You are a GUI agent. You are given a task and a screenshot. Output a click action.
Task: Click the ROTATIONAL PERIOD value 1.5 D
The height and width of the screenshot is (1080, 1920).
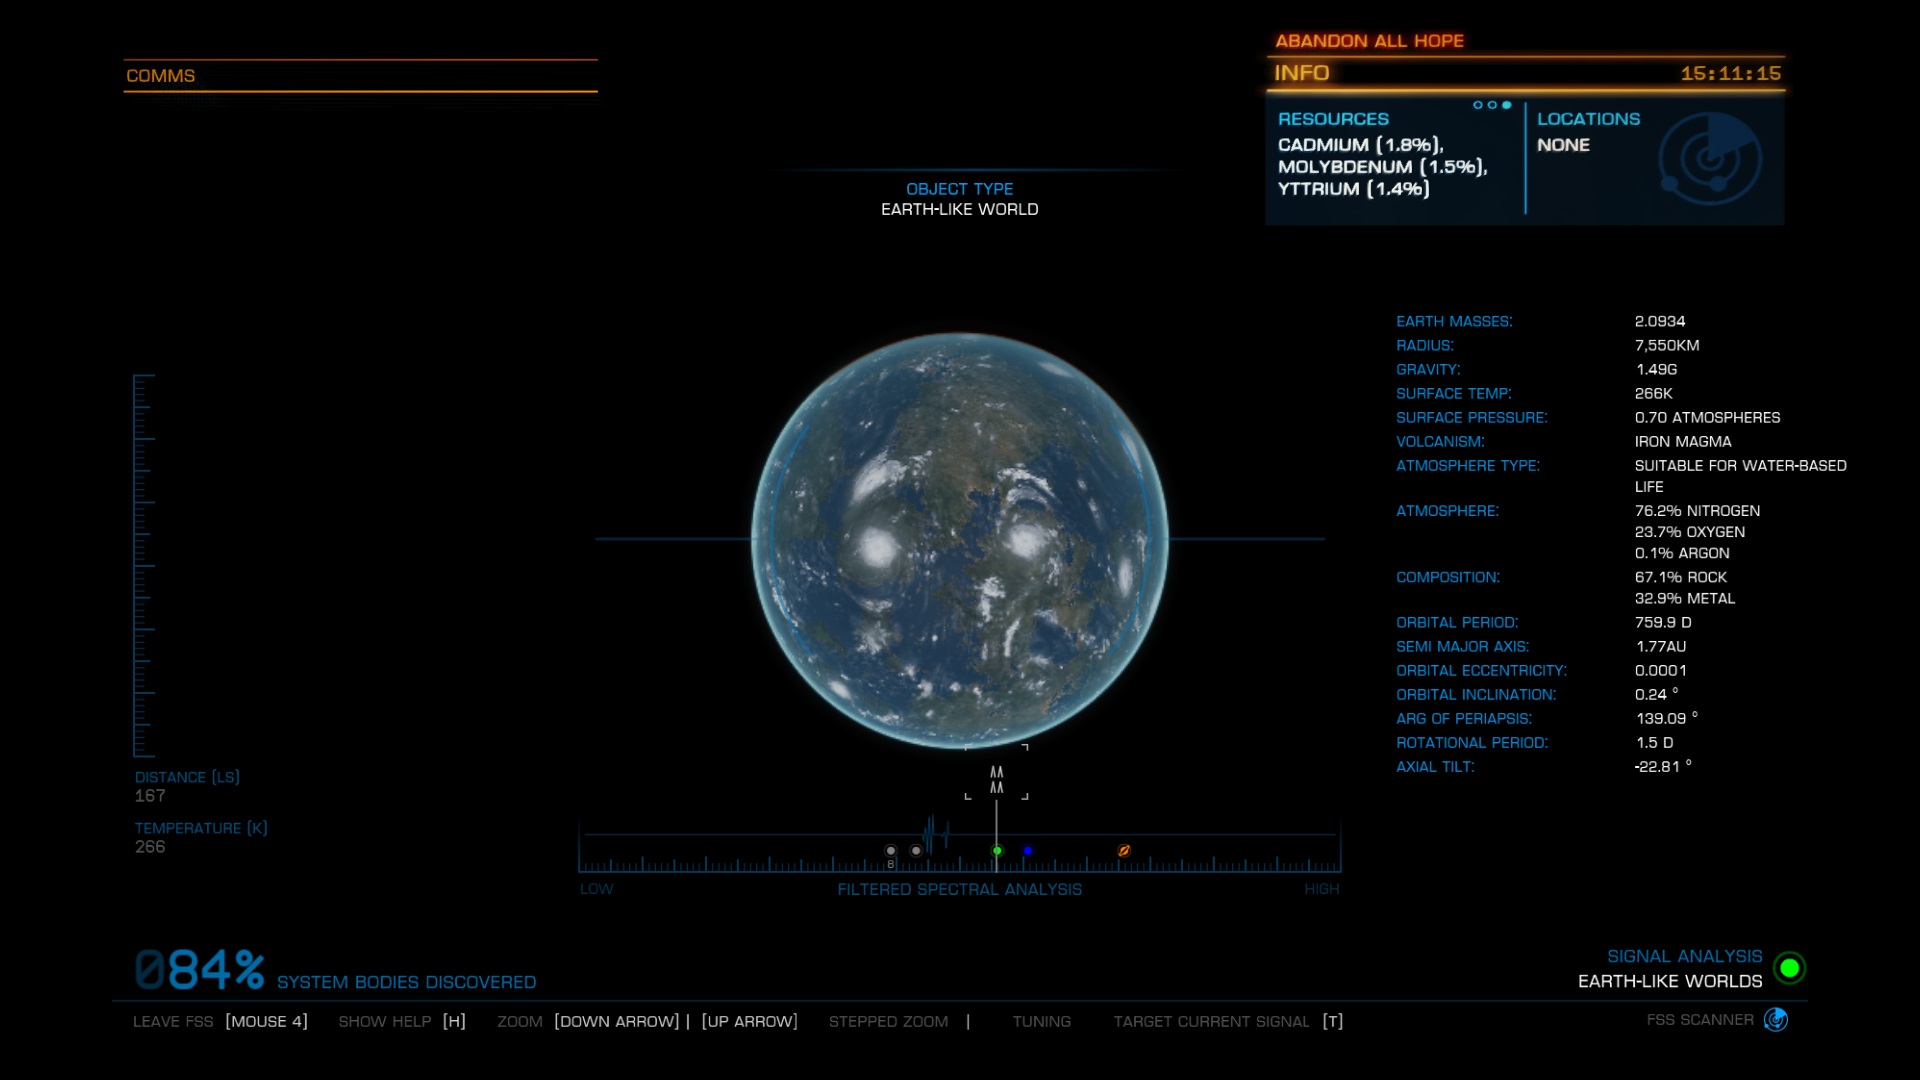pos(1654,742)
